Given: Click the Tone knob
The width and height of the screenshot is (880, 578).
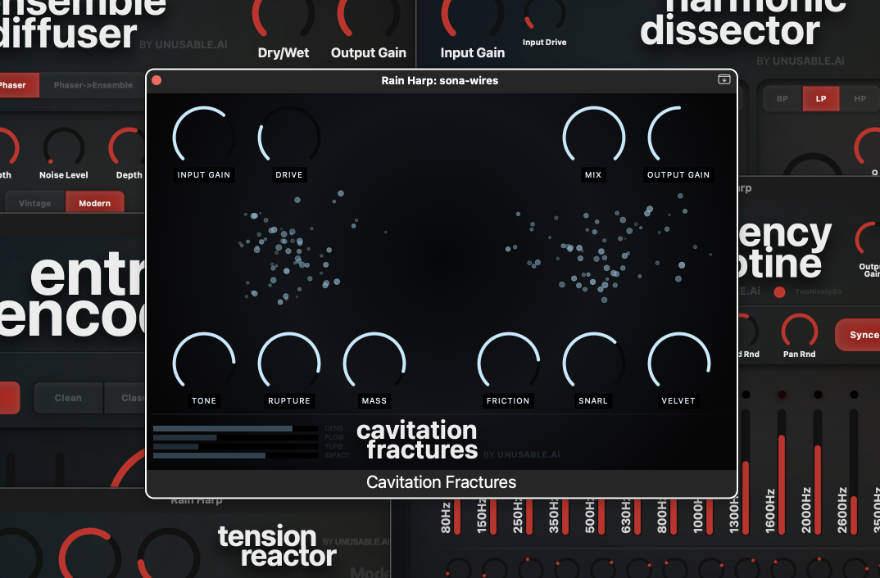Looking at the screenshot, I should click(204, 362).
